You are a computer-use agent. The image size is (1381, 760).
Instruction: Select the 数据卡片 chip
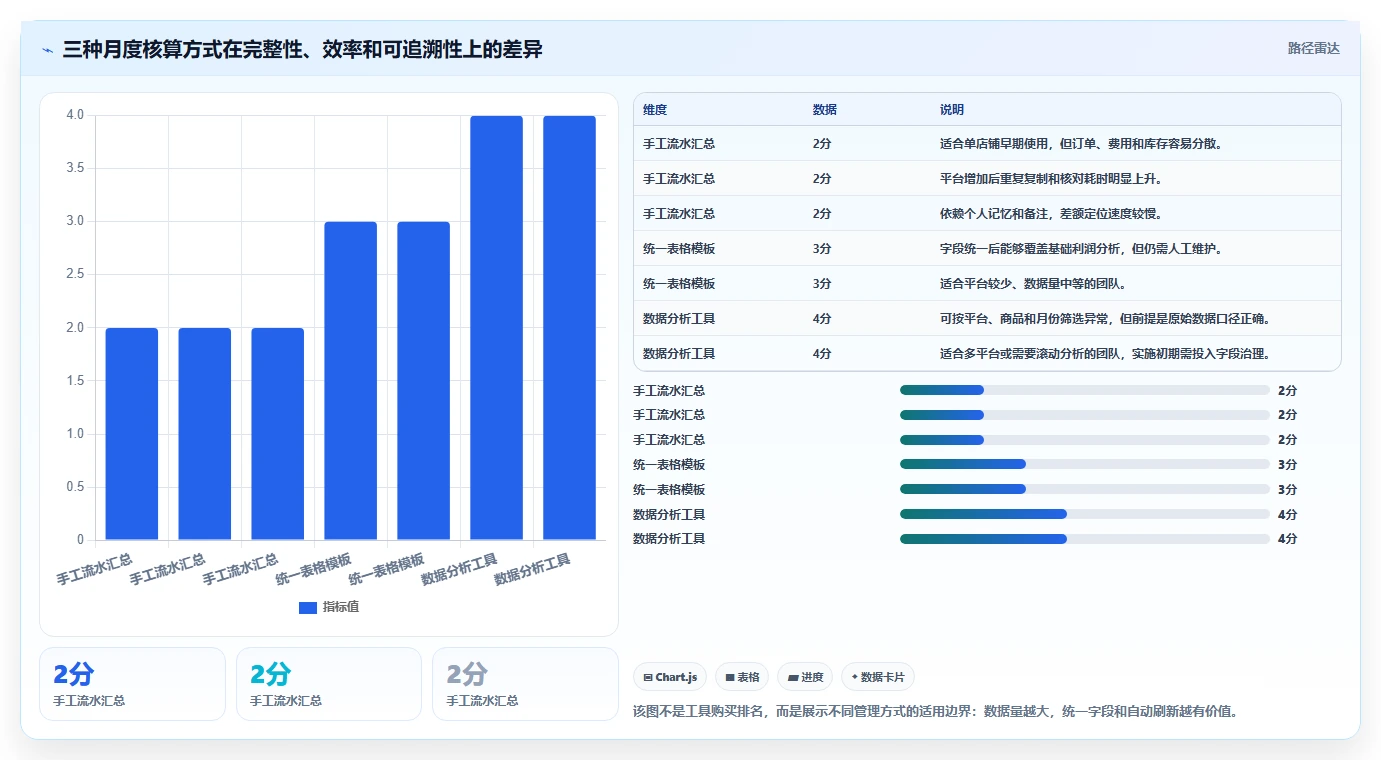pyautogui.click(x=877, y=677)
